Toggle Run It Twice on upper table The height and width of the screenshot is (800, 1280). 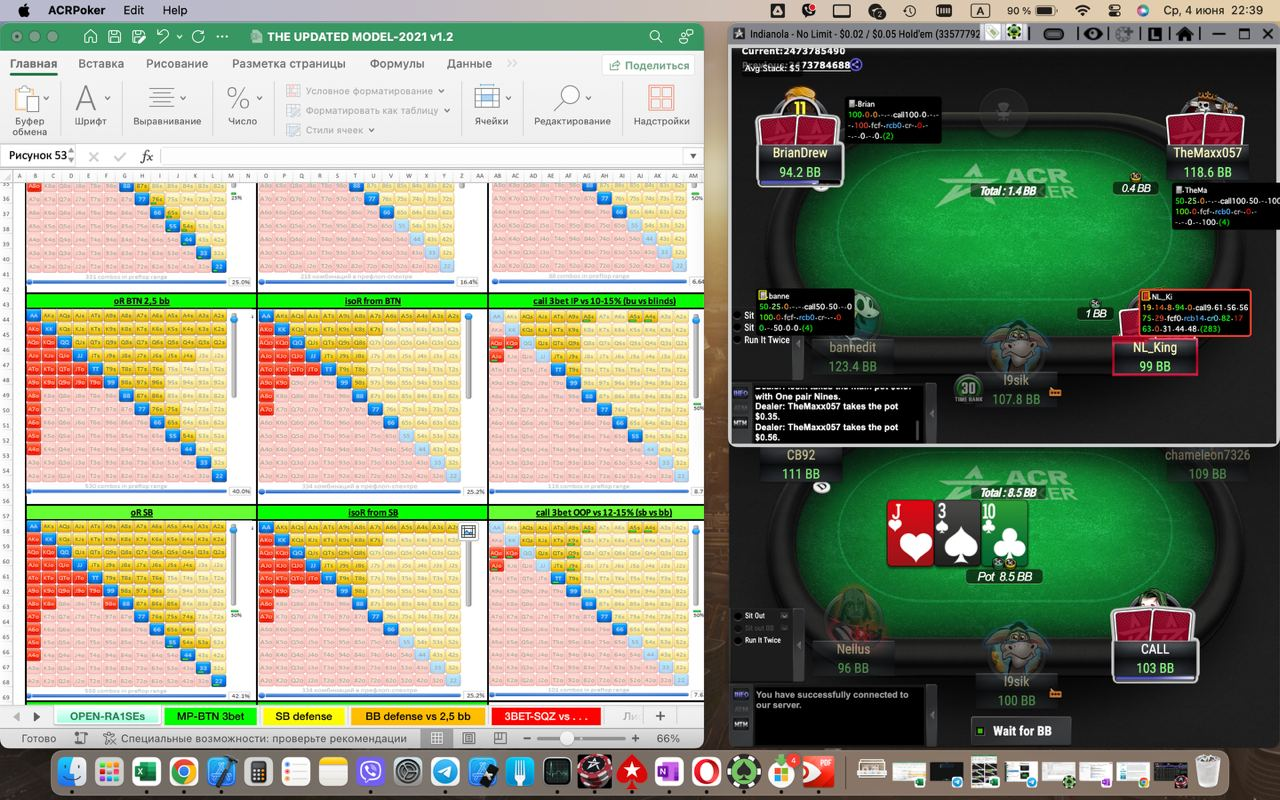click(x=737, y=340)
